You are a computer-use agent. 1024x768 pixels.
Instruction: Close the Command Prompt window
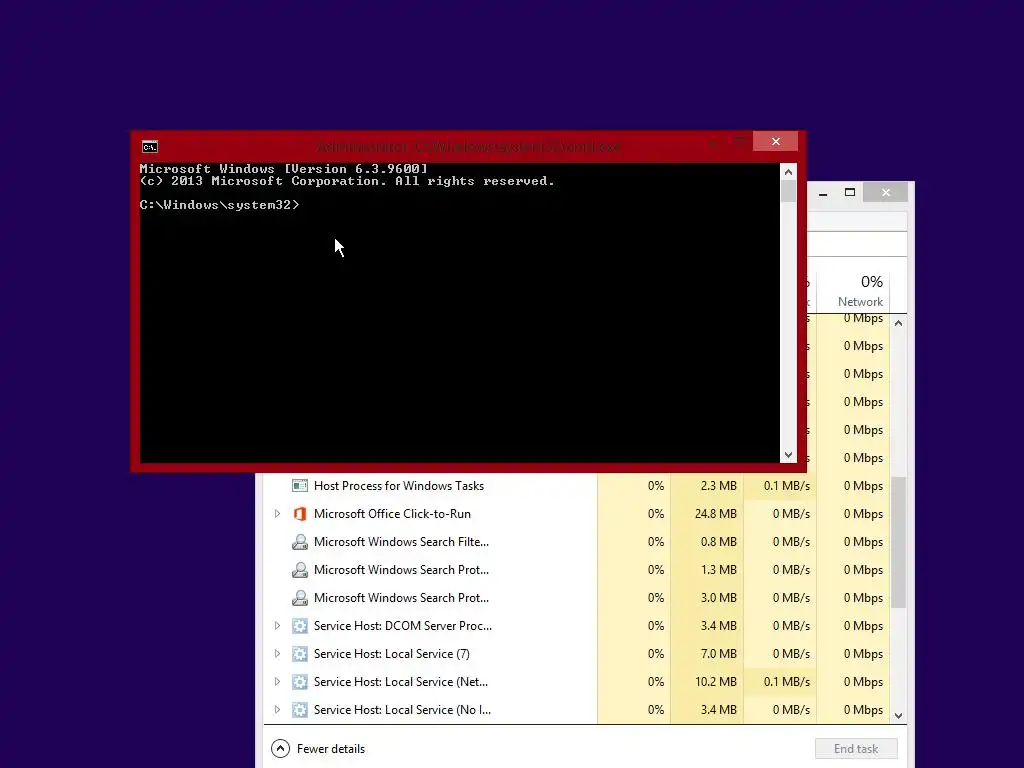[x=775, y=141]
